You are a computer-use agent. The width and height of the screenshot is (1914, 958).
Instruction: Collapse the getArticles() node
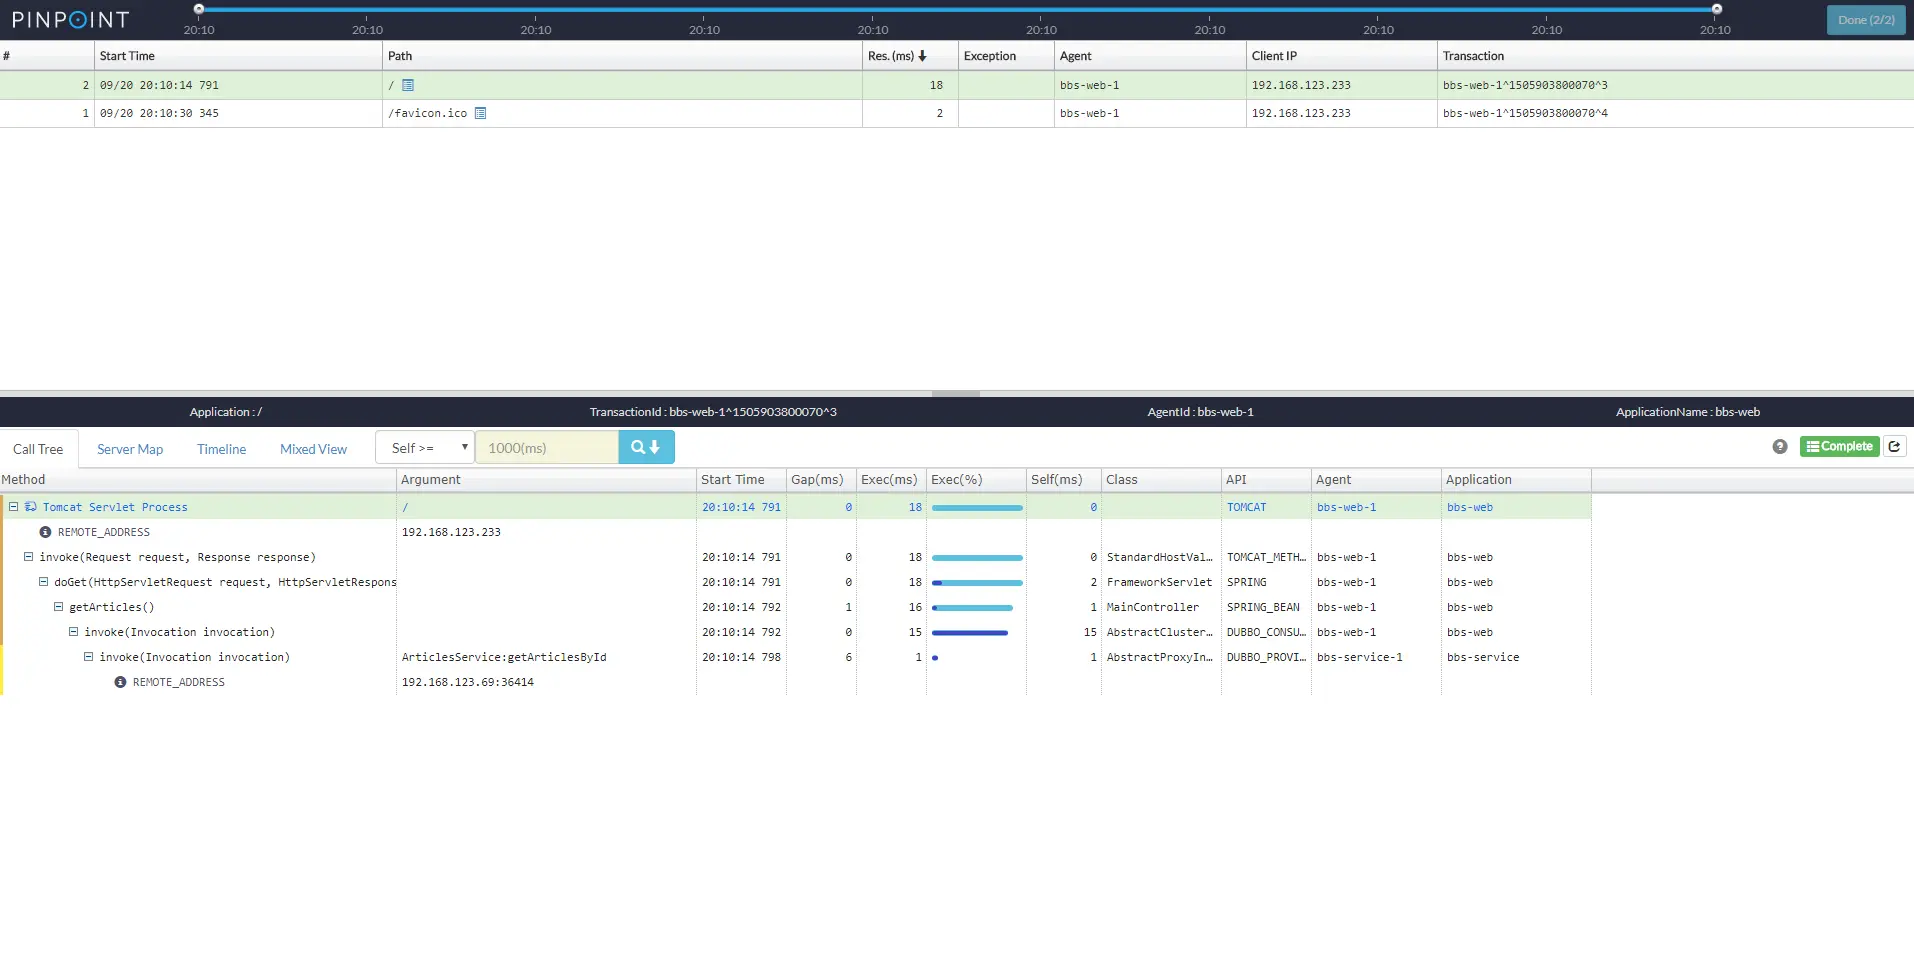point(59,607)
